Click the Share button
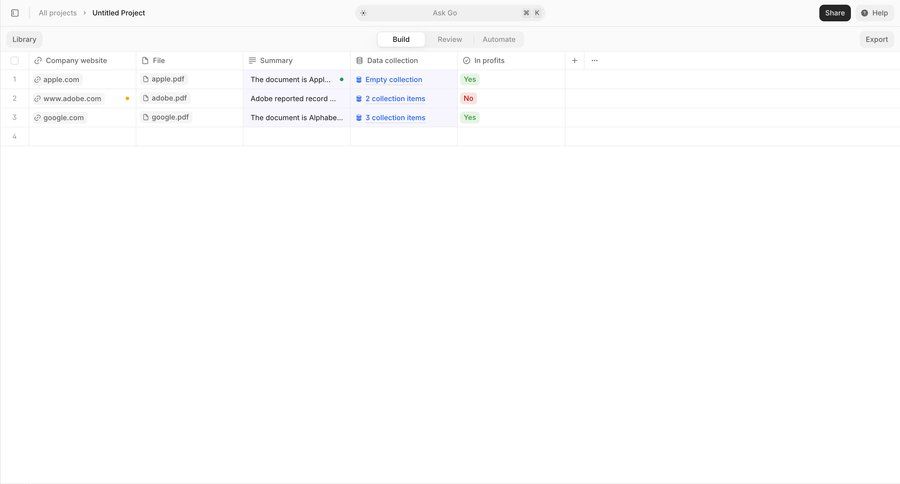 click(834, 13)
